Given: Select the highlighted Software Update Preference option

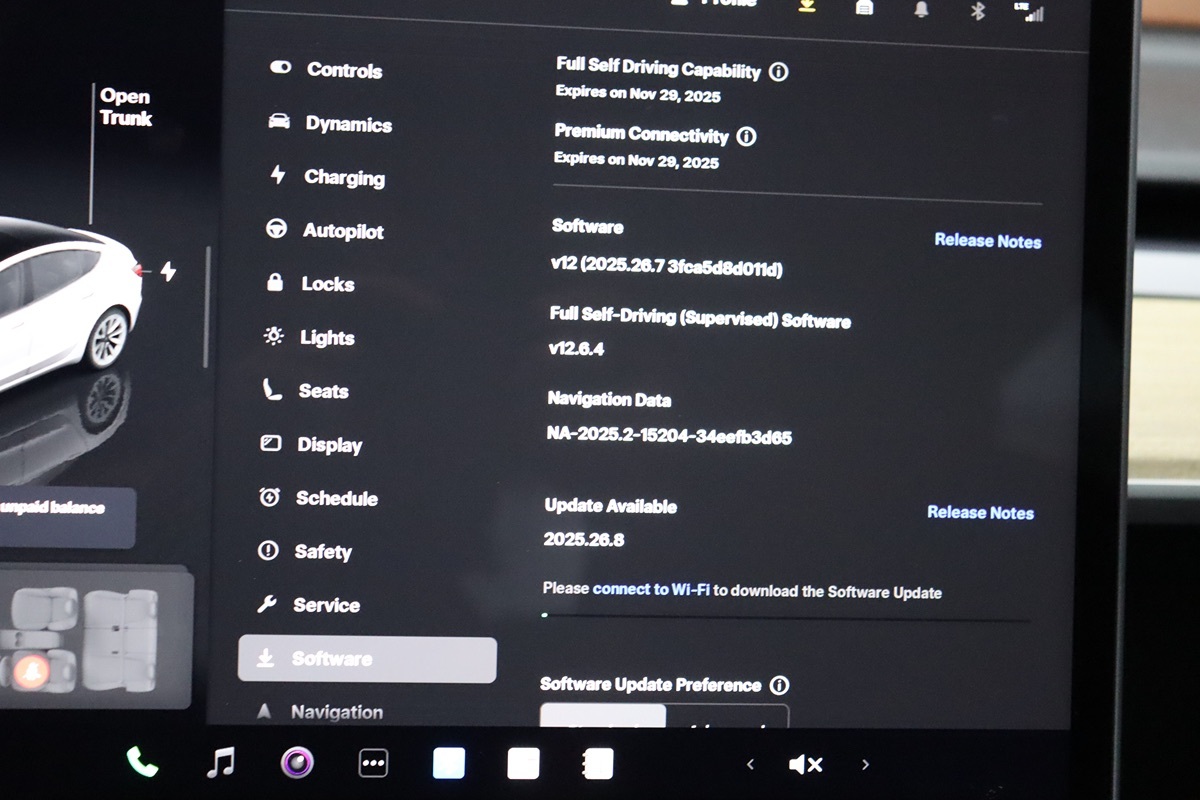Looking at the screenshot, I should coord(603,715).
